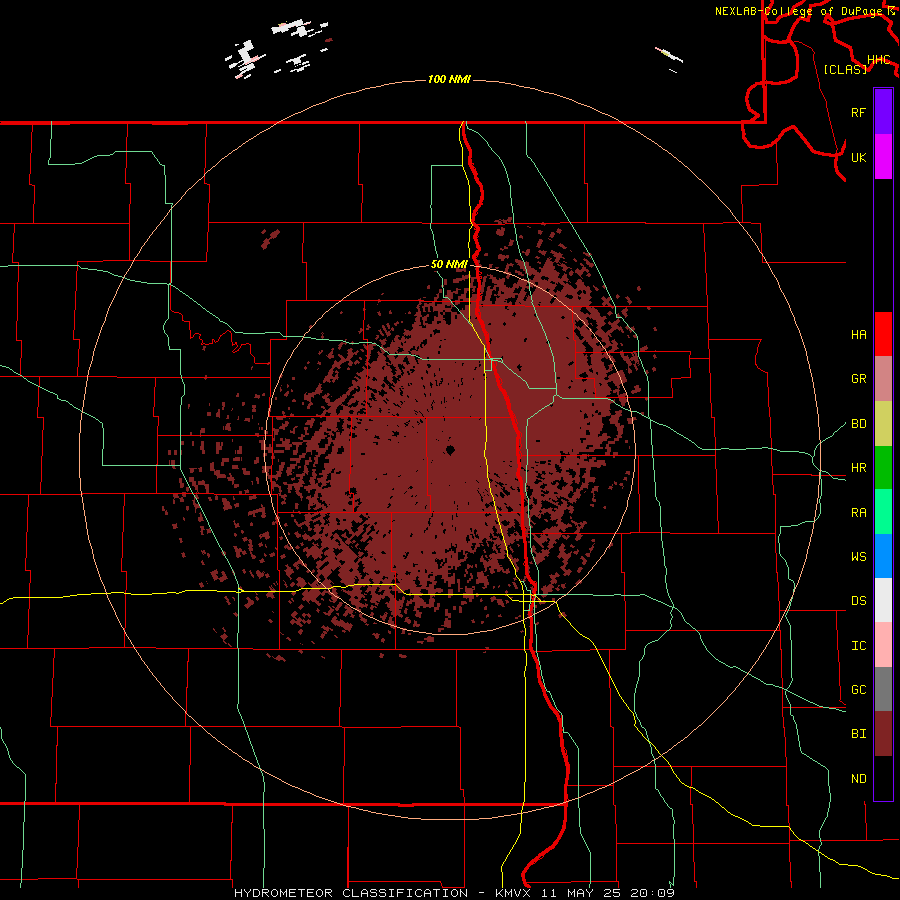Click the DS white legend swatch
Viewport: 900px width, 900px height.
(x=883, y=600)
